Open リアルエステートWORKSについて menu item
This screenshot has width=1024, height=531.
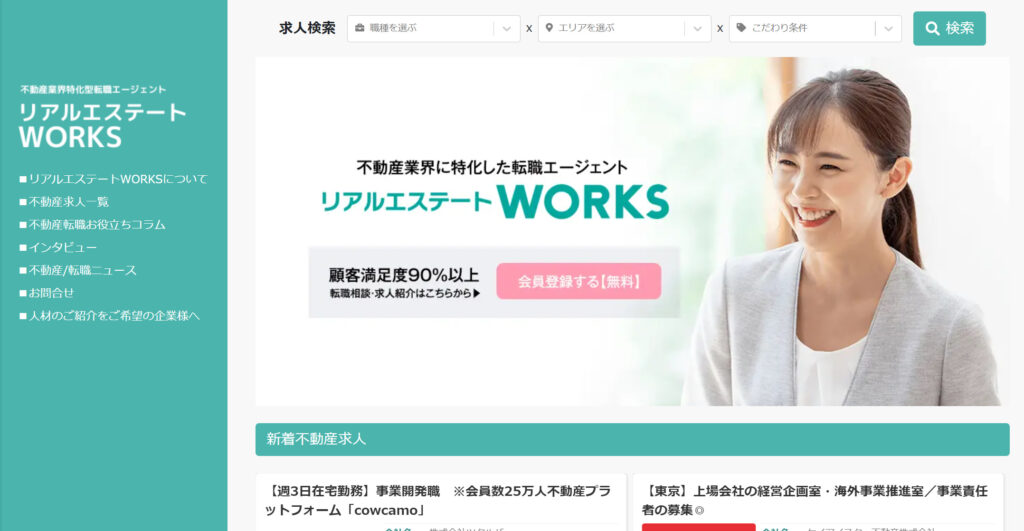pos(114,179)
